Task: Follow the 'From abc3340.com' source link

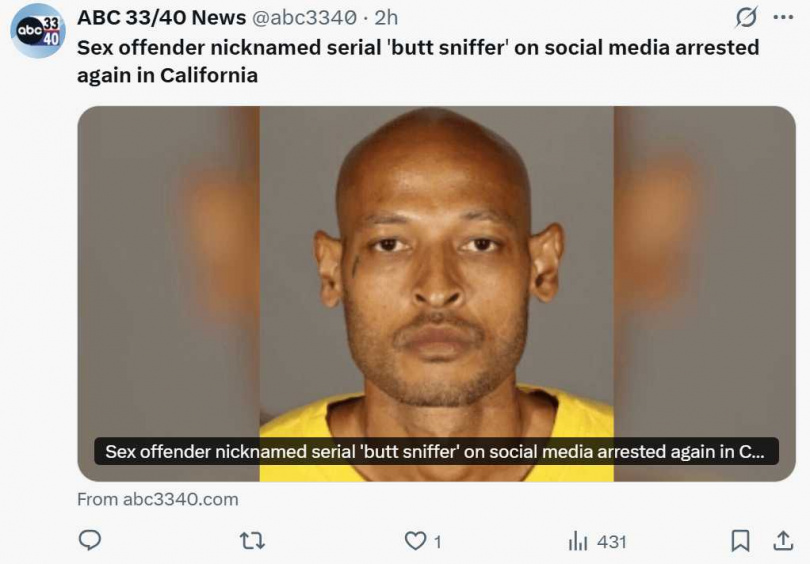Action: 158,499
